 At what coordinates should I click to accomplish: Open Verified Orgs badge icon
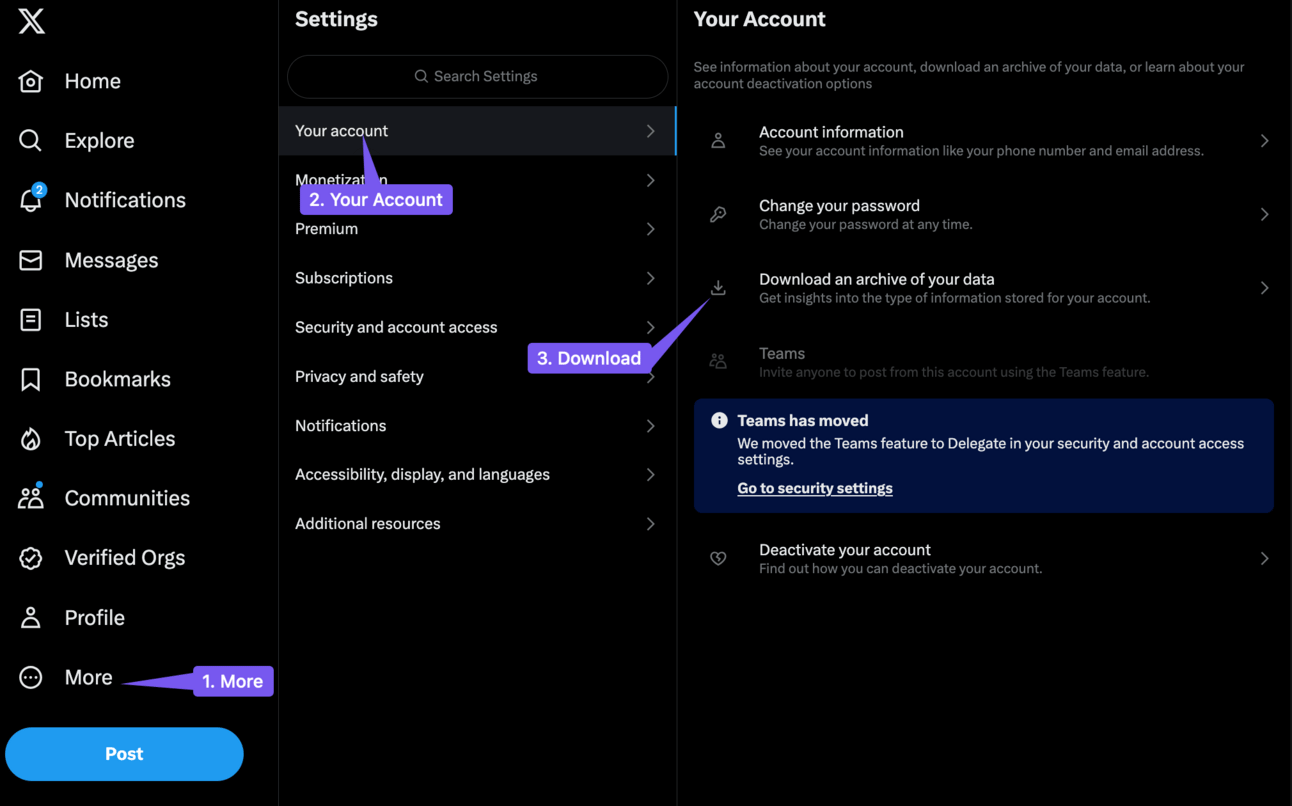pyautogui.click(x=31, y=558)
